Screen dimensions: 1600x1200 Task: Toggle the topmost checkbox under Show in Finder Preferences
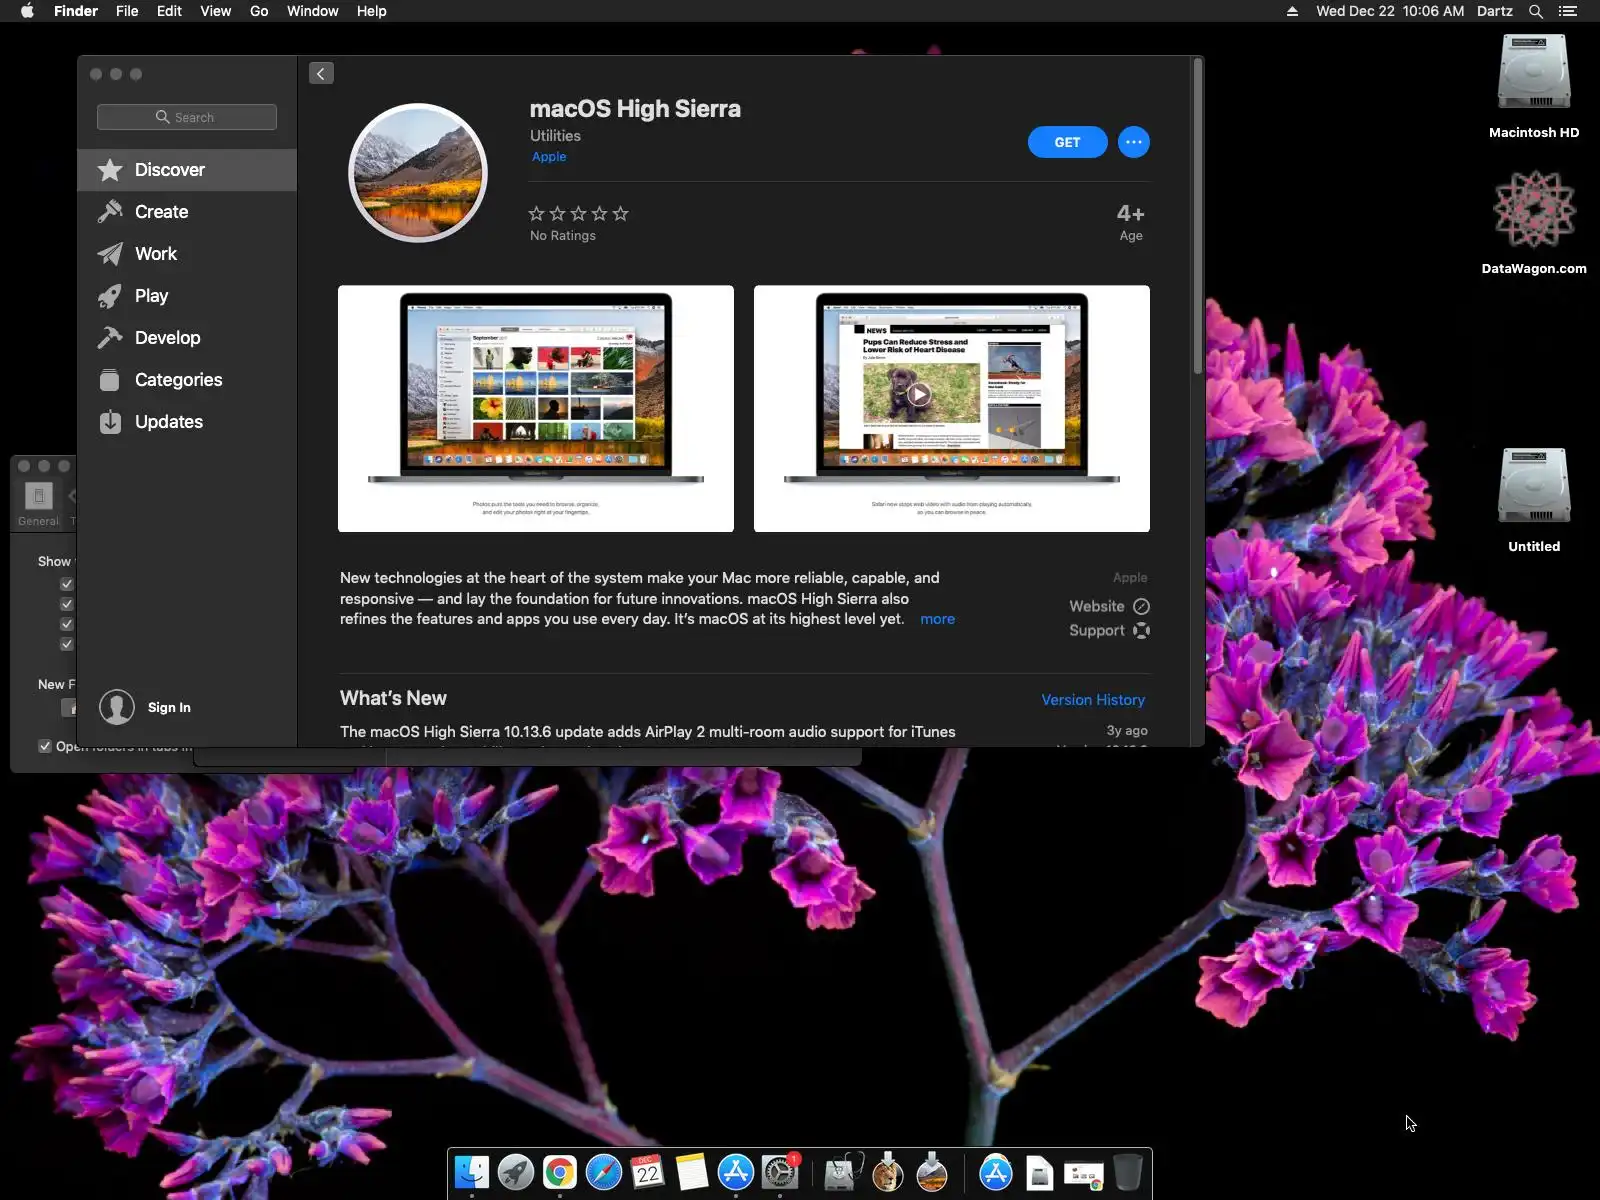(x=67, y=584)
